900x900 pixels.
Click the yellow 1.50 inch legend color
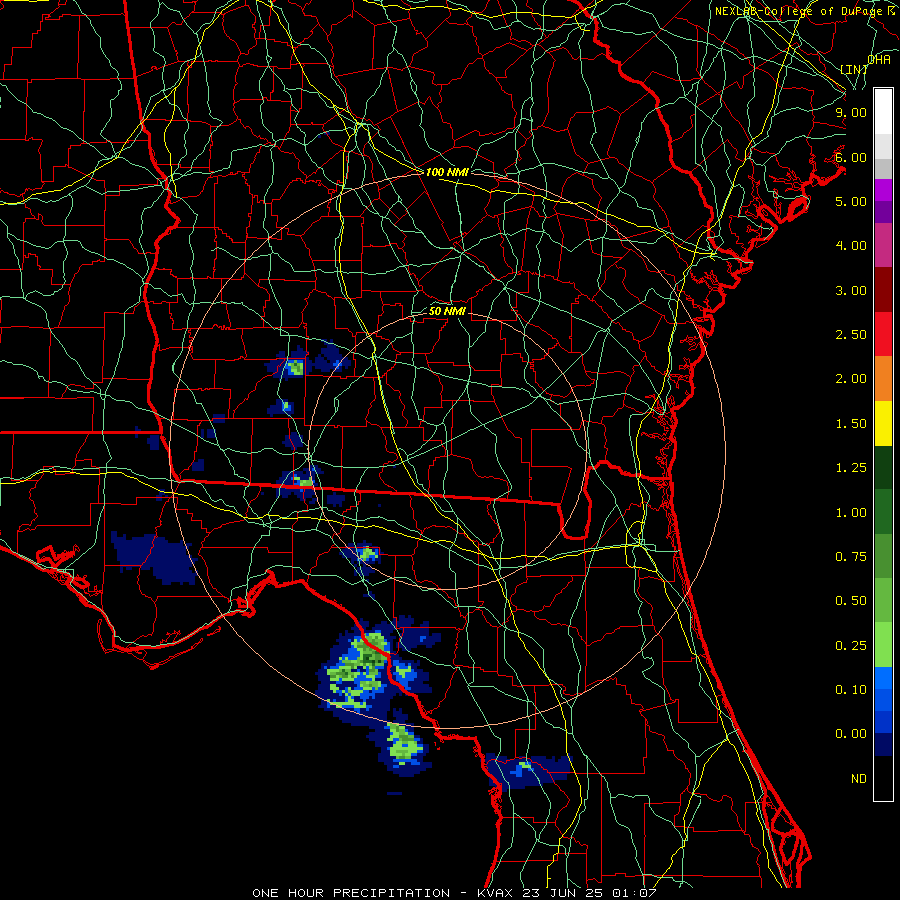click(883, 423)
